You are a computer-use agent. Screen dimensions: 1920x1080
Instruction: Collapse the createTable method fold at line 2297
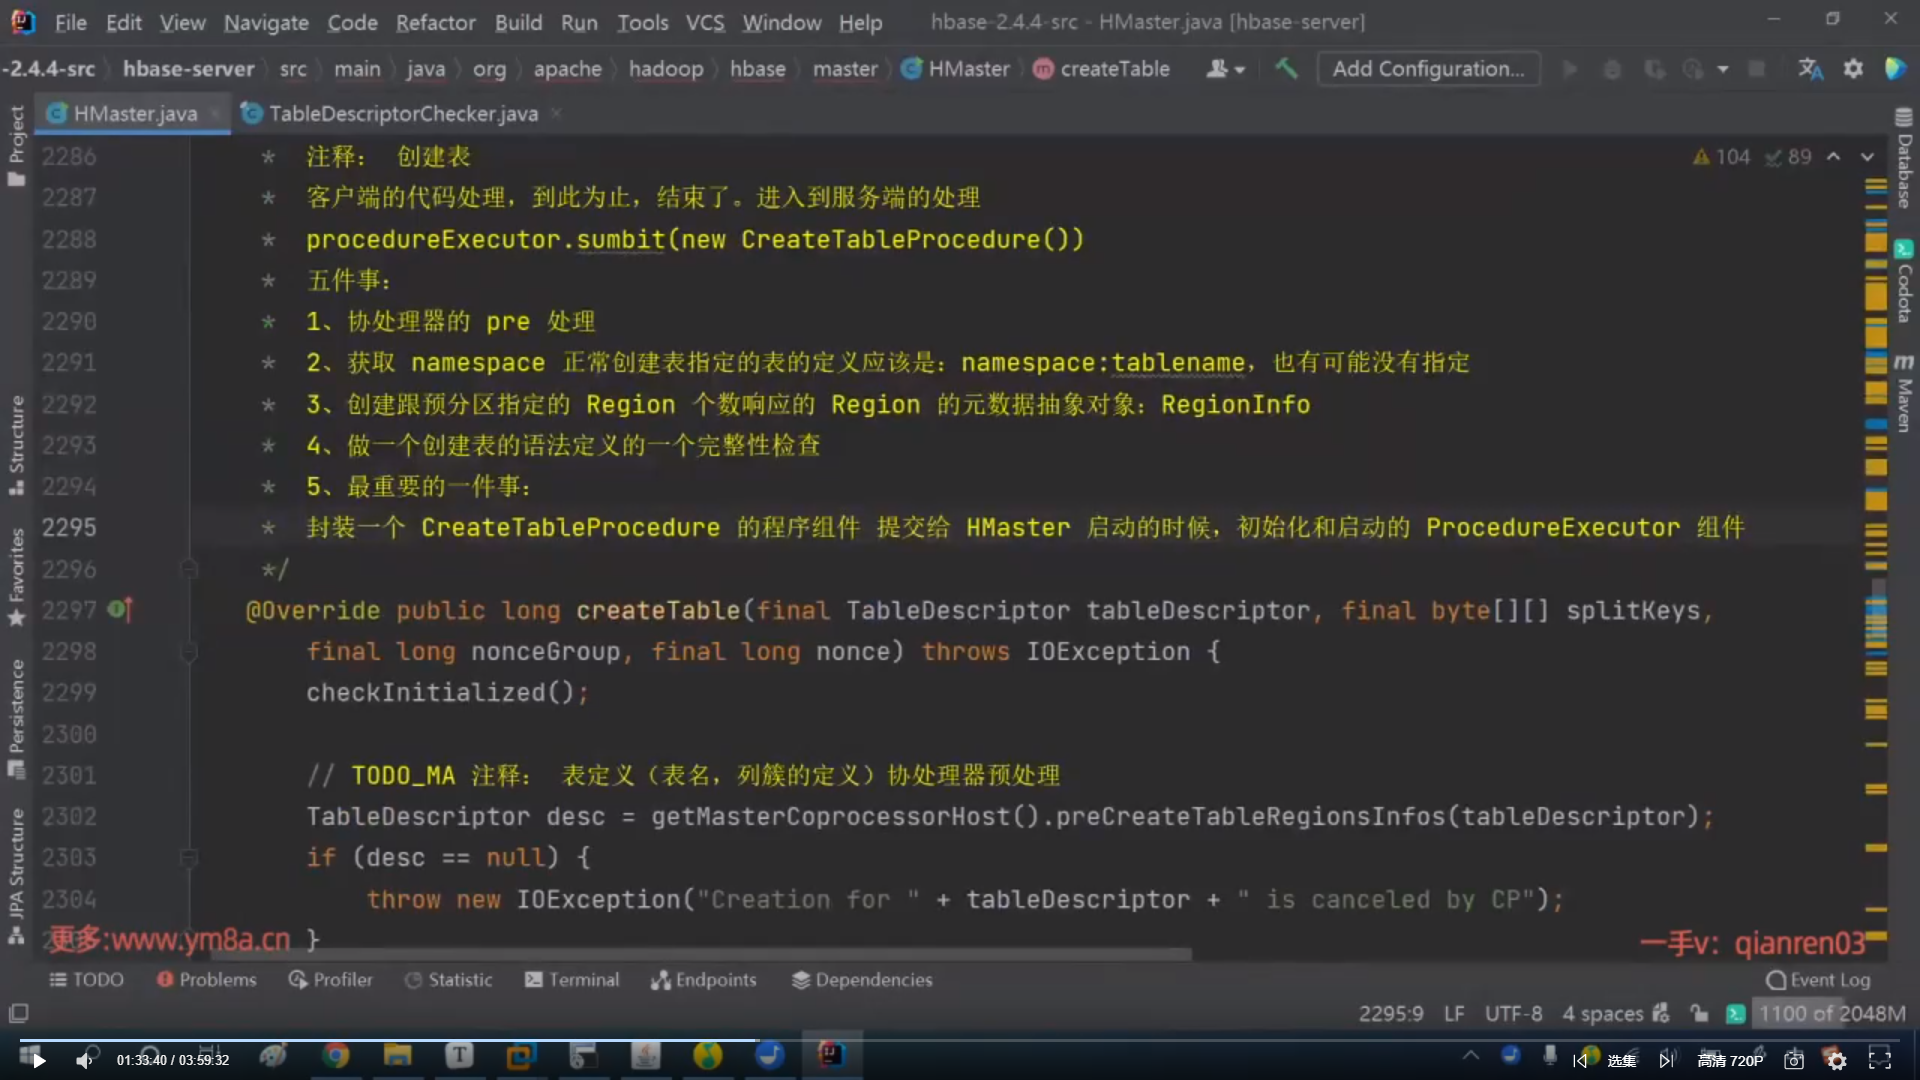[x=188, y=652]
